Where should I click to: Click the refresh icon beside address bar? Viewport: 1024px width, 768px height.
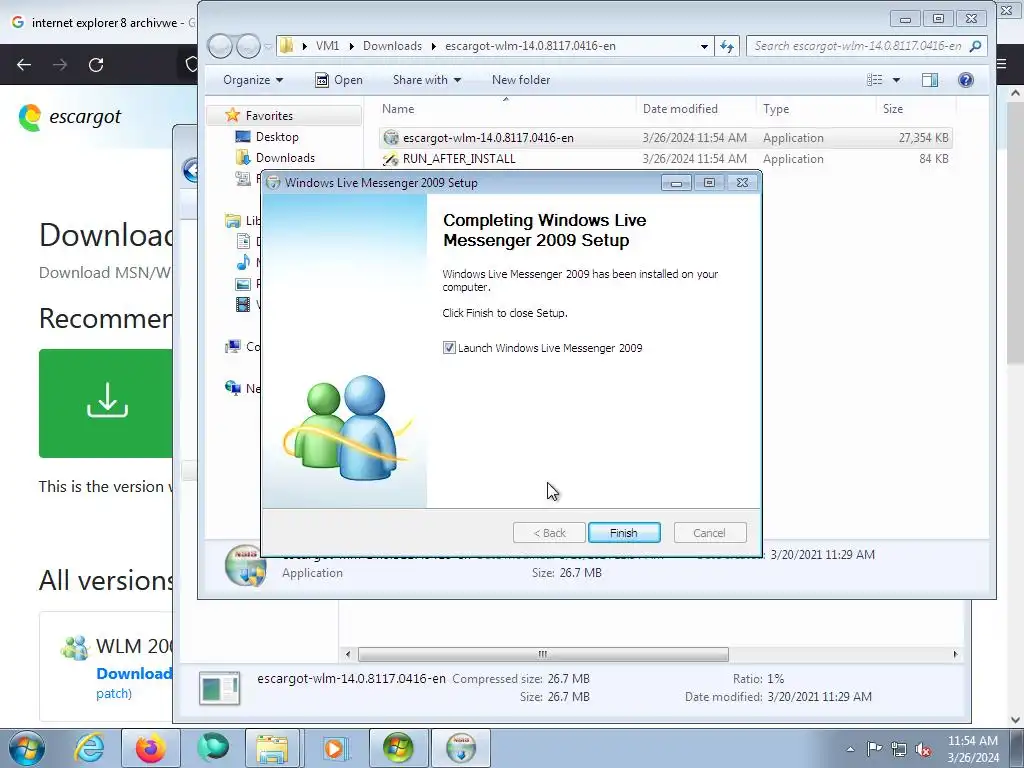(x=727, y=46)
